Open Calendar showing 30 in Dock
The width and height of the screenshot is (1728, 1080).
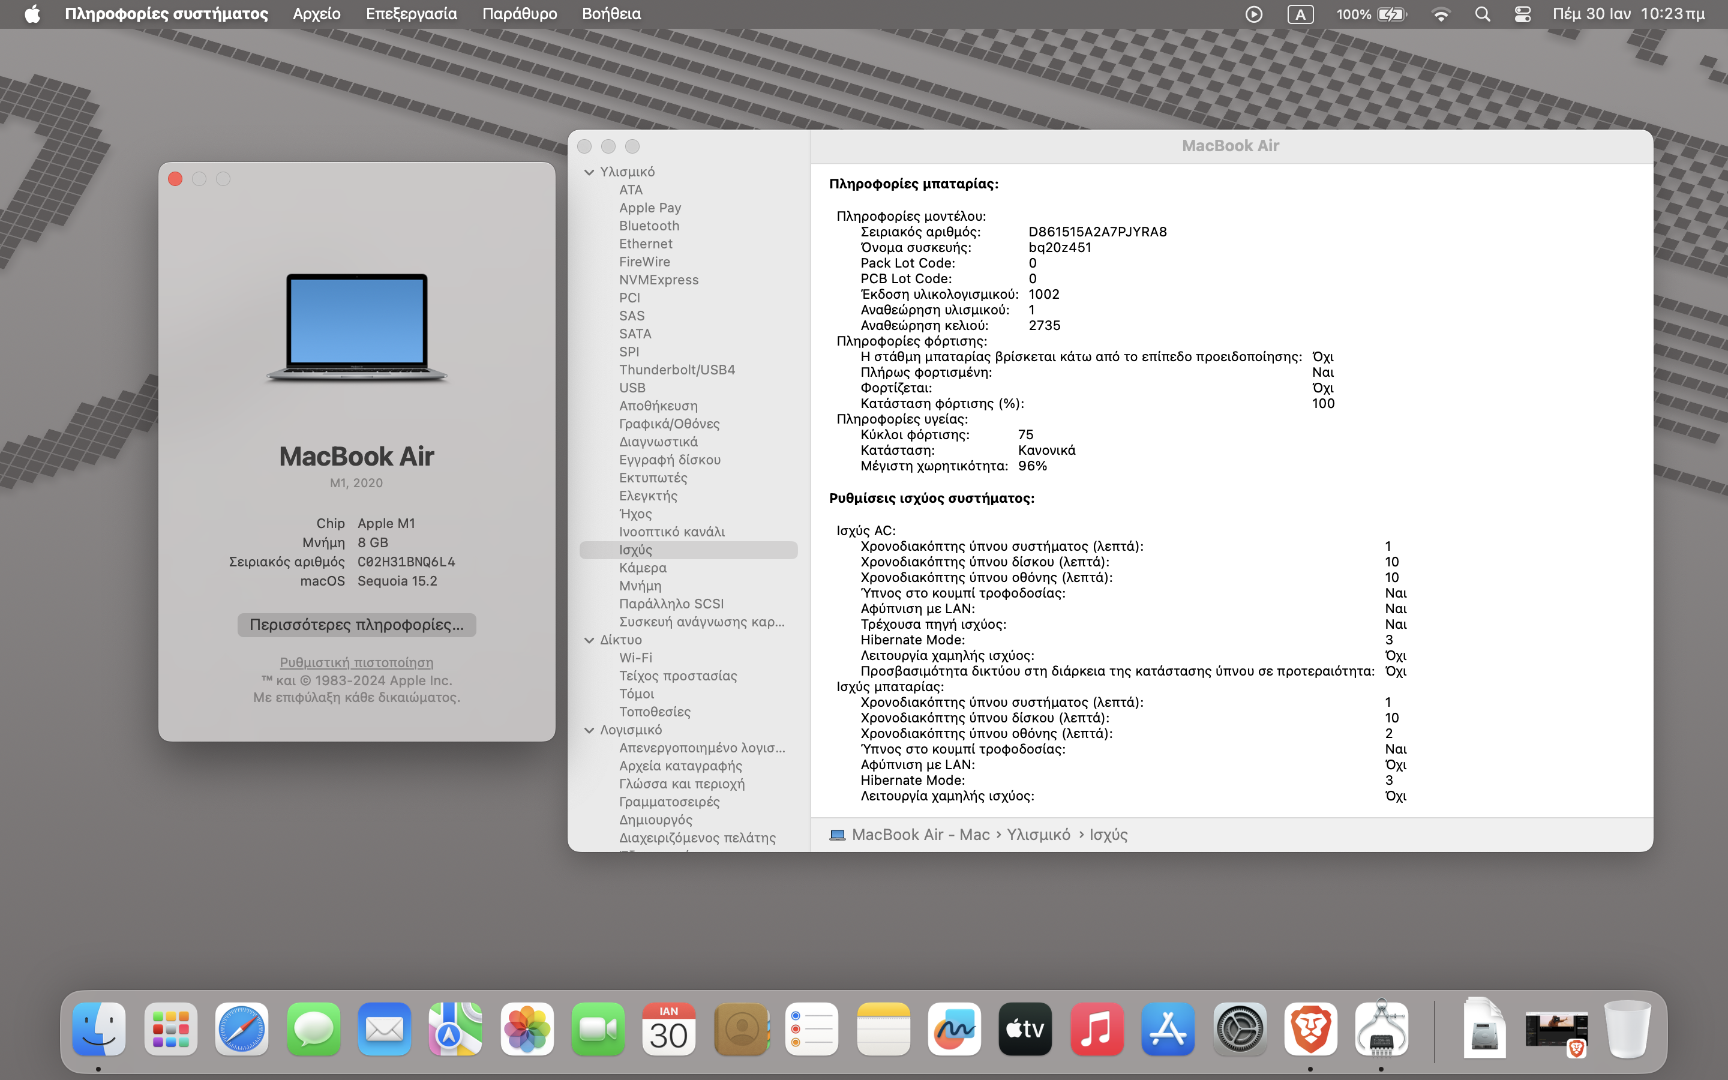click(669, 1029)
